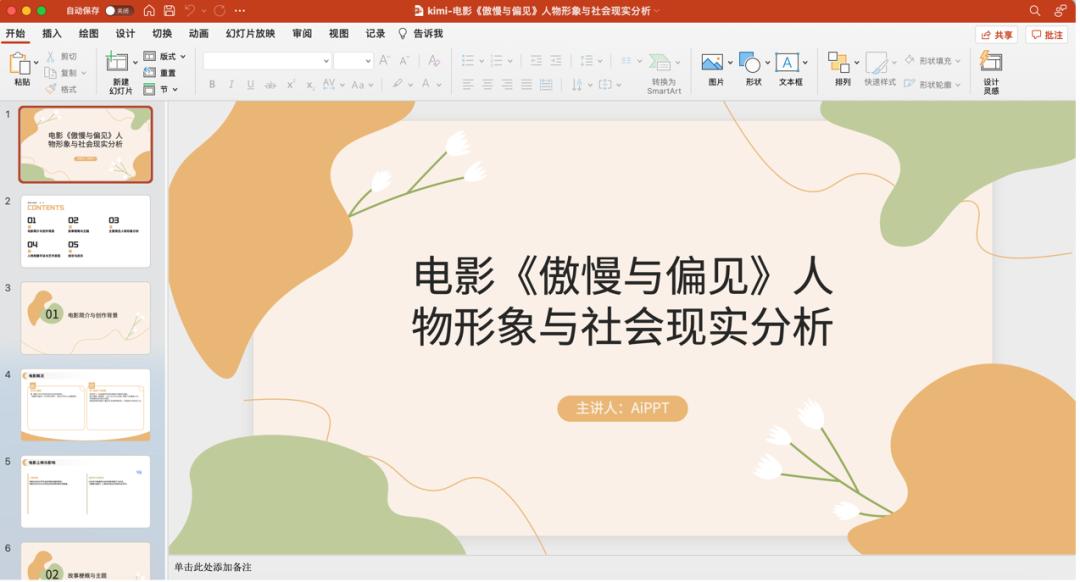Click the Reset (重置) slide icon

[x=149, y=72]
